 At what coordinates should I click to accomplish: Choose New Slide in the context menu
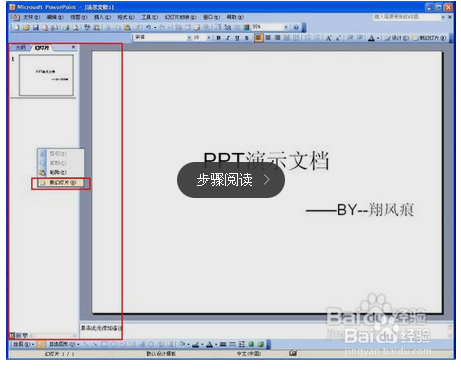click(60, 183)
